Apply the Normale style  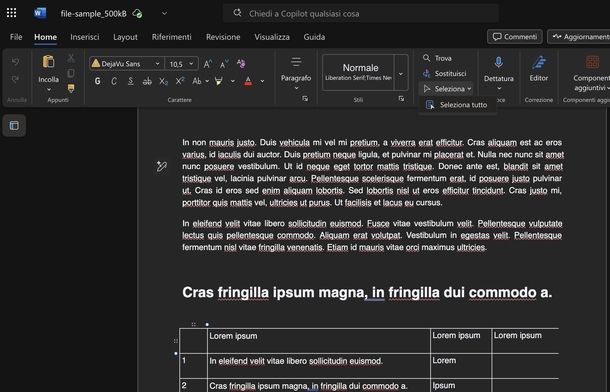(358, 72)
